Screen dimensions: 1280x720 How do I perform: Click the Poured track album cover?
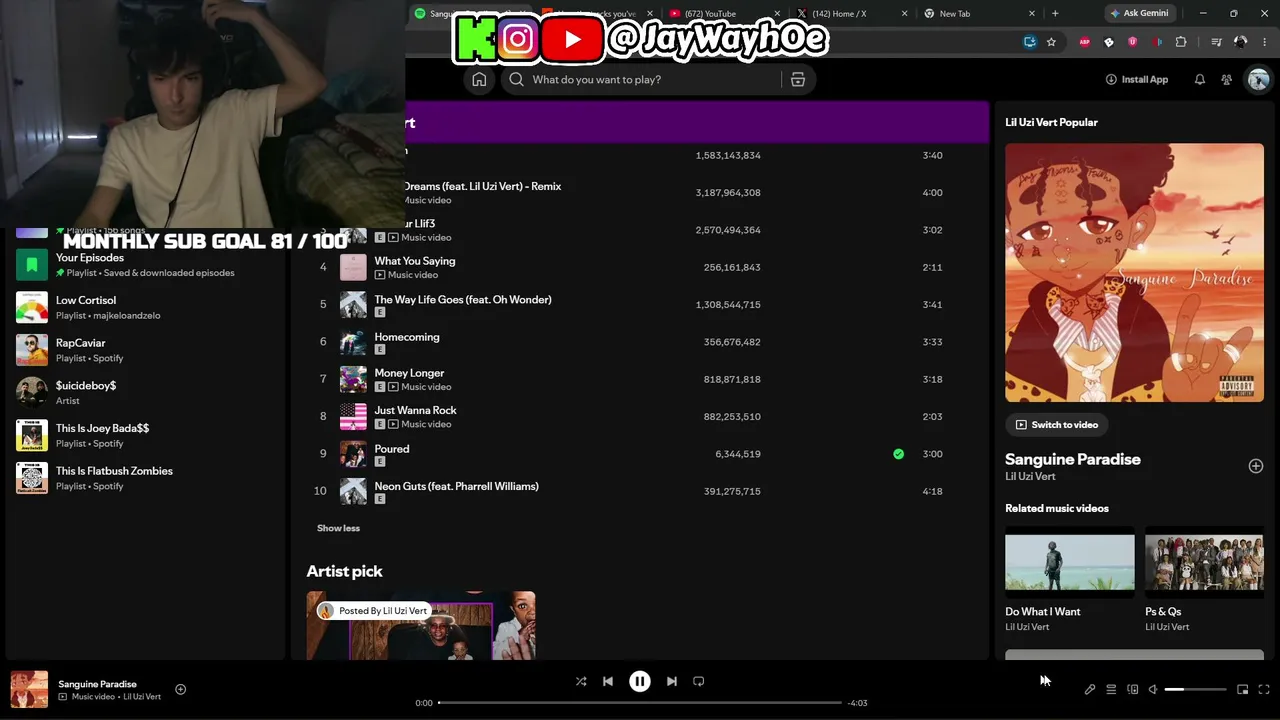pyautogui.click(x=353, y=454)
